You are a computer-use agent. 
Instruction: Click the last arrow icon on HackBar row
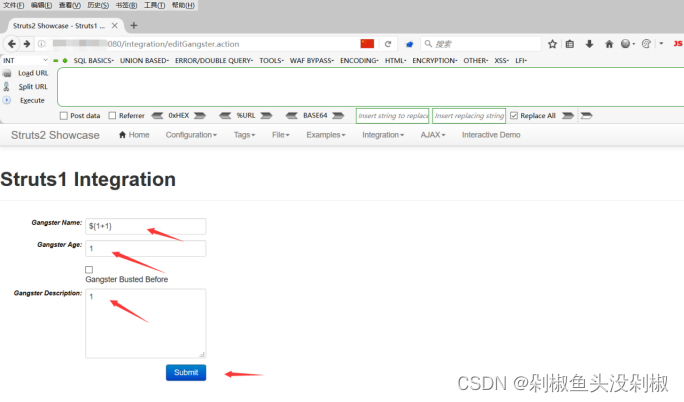click(x=587, y=116)
